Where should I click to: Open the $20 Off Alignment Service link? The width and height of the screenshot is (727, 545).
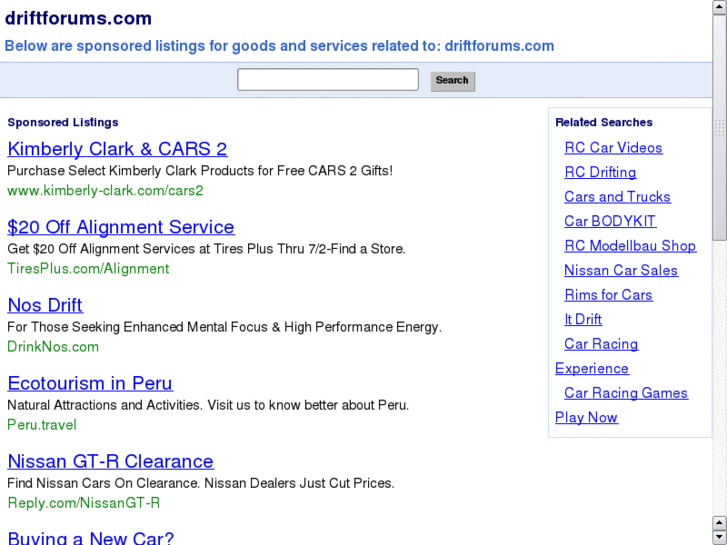coord(121,227)
